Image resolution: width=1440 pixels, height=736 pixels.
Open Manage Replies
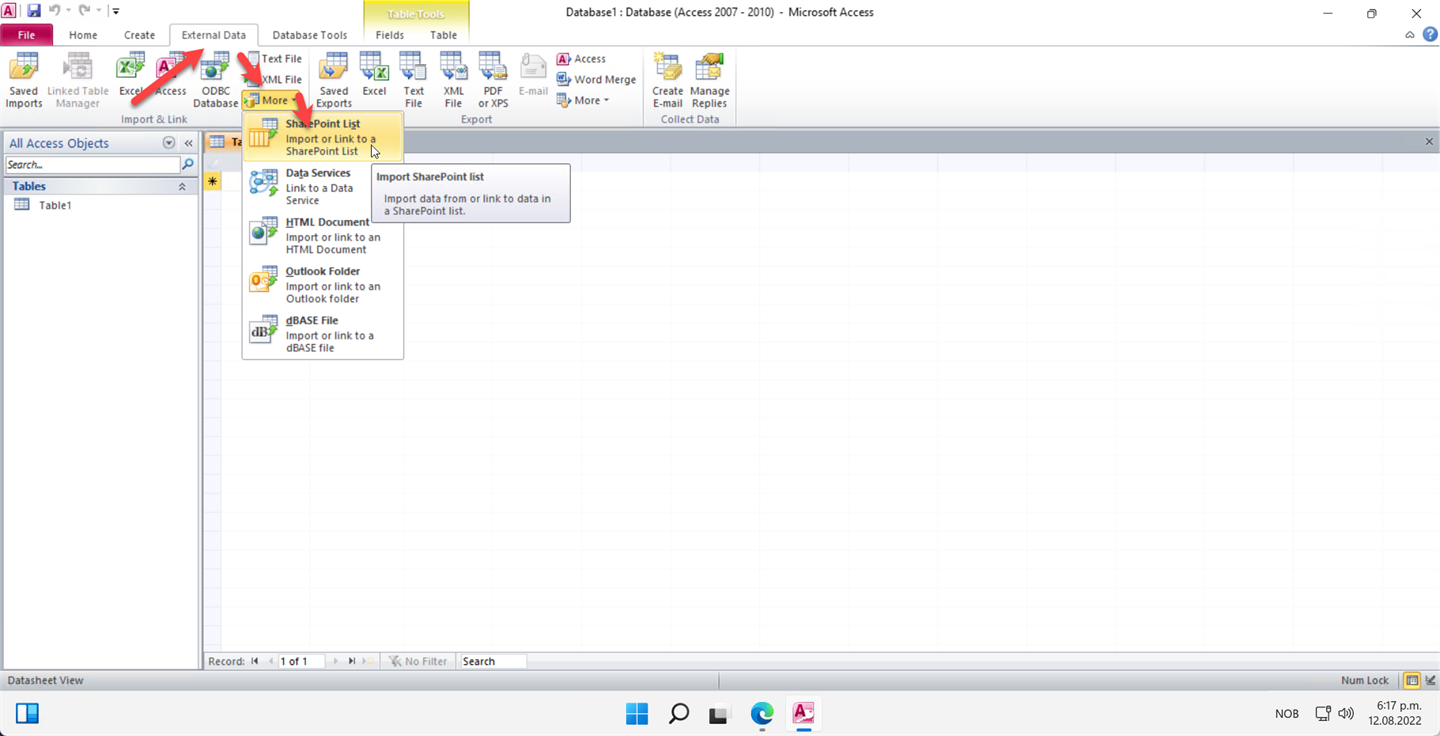click(x=709, y=80)
